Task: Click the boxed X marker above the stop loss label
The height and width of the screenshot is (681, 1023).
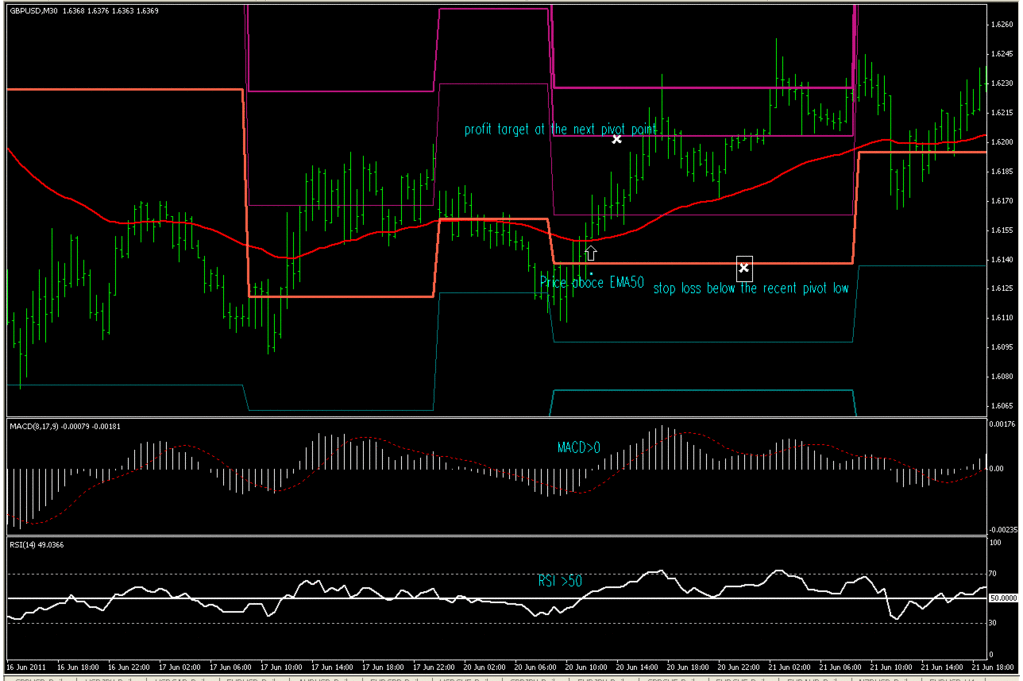Action: point(744,268)
